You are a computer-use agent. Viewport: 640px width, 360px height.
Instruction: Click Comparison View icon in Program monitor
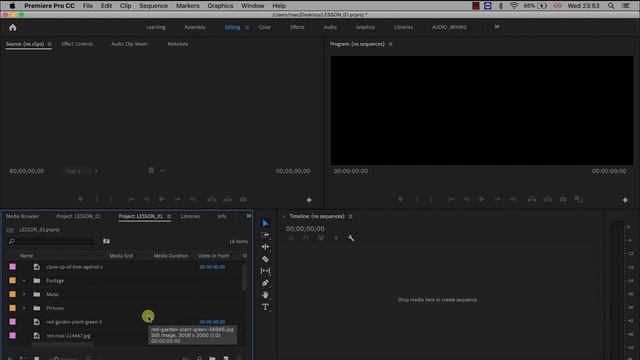579,199
